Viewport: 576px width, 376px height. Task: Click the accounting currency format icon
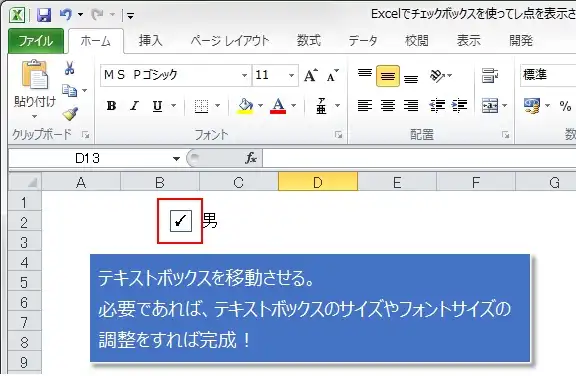[532, 106]
